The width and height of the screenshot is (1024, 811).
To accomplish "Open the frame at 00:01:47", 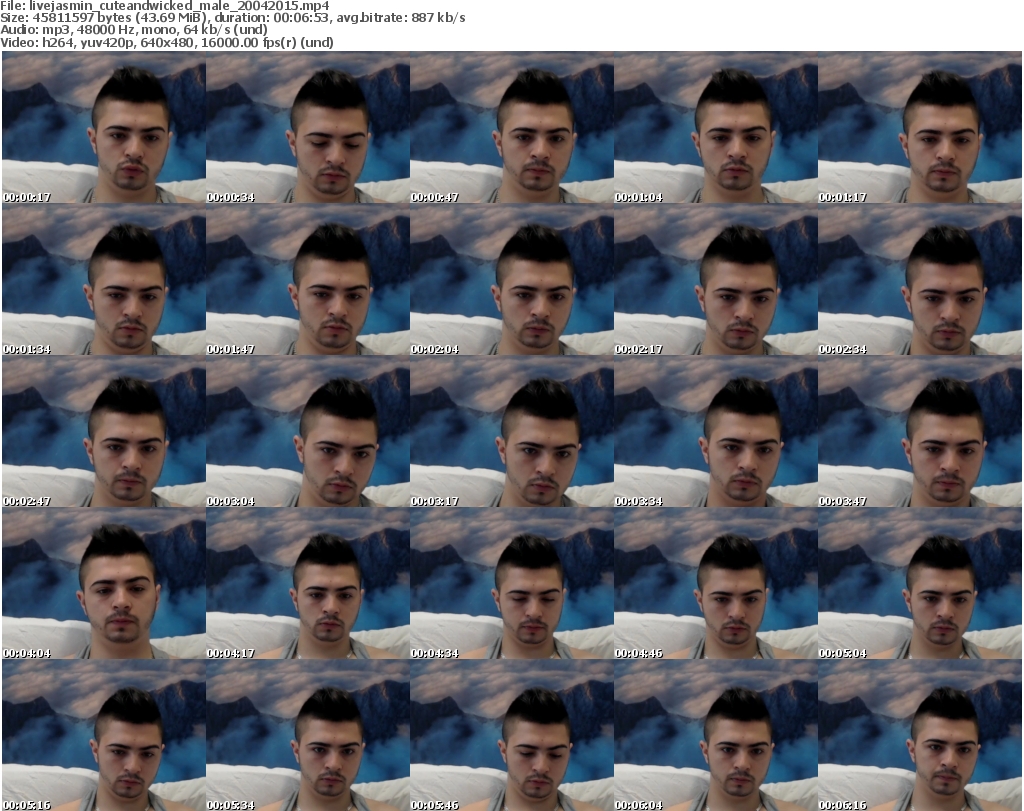I will click(x=308, y=279).
